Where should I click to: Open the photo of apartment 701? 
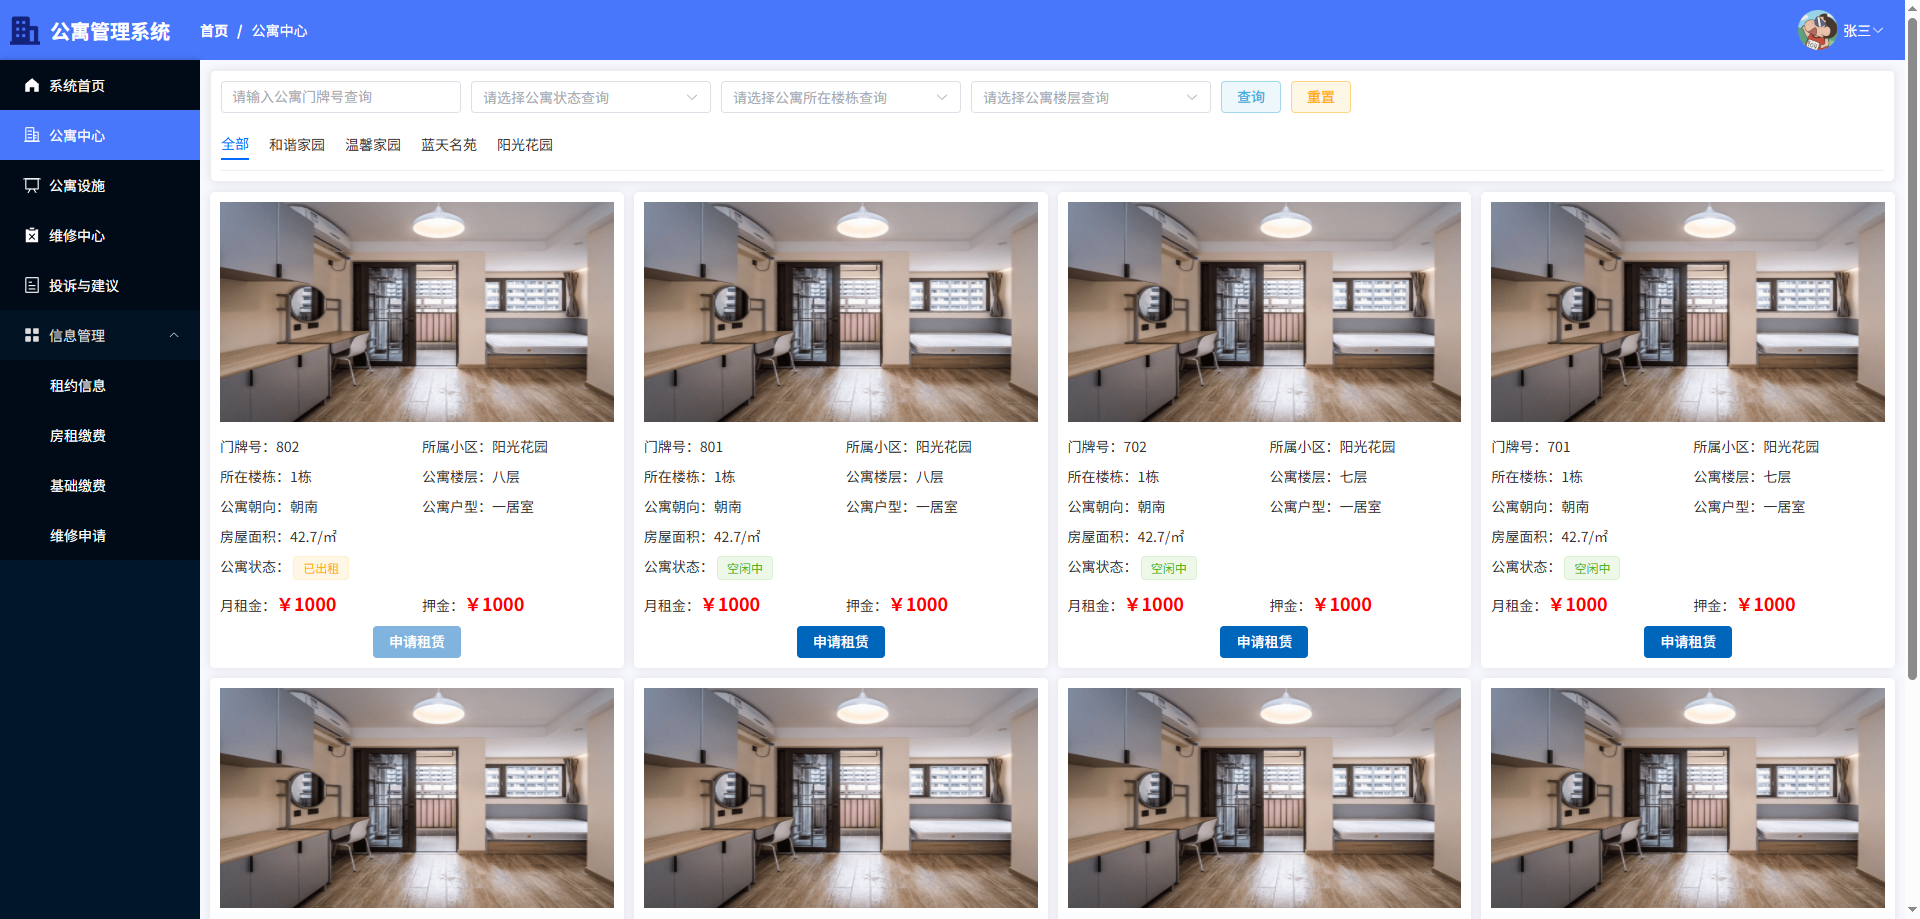click(x=1688, y=312)
